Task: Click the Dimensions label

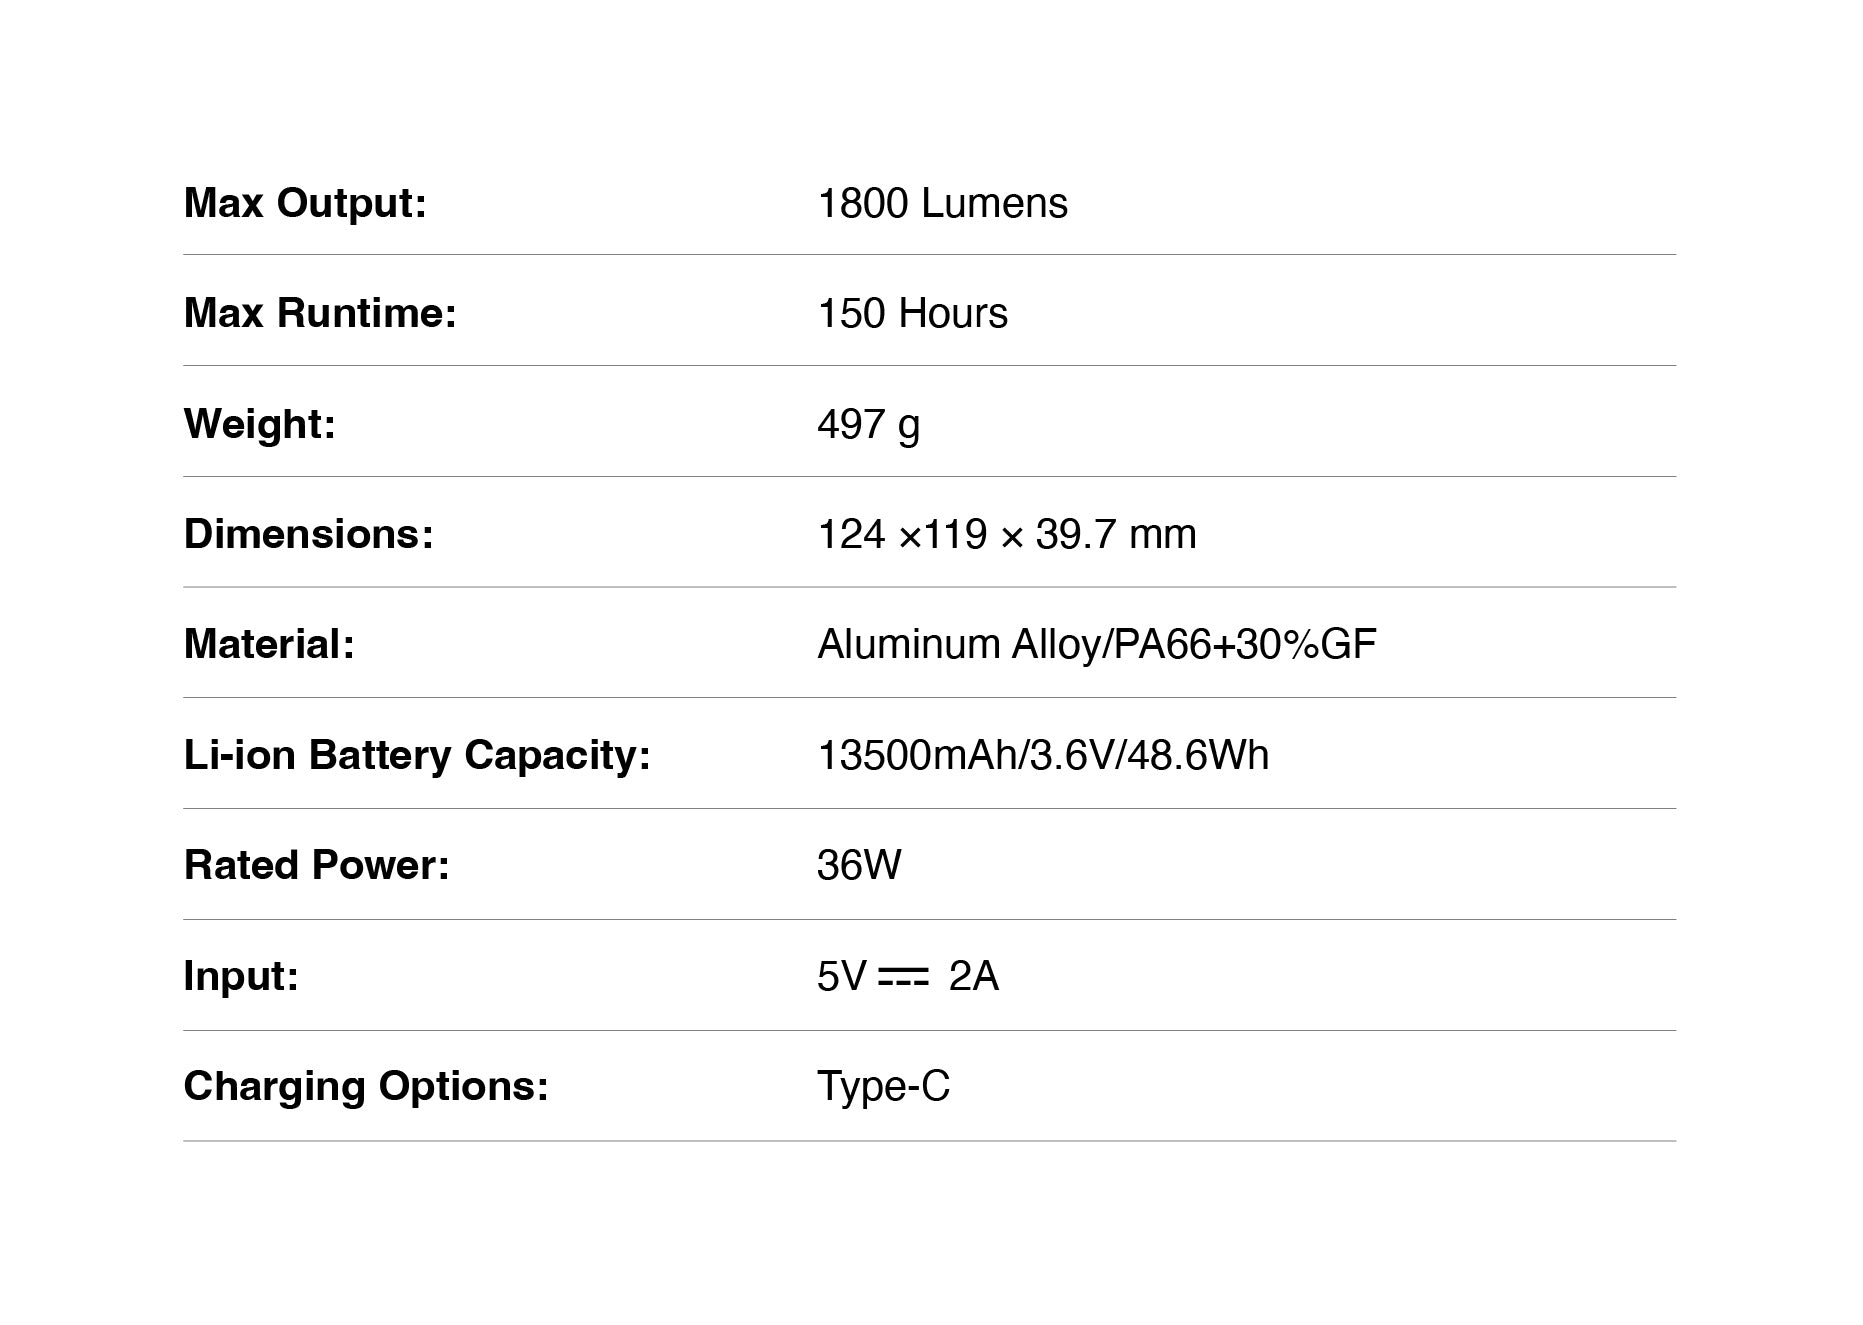Action: coord(308,534)
